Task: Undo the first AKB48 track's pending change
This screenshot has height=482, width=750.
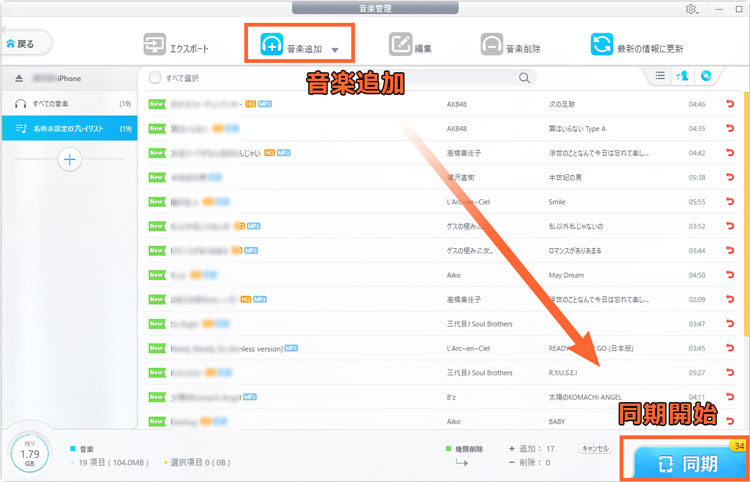Action: pyautogui.click(x=727, y=103)
